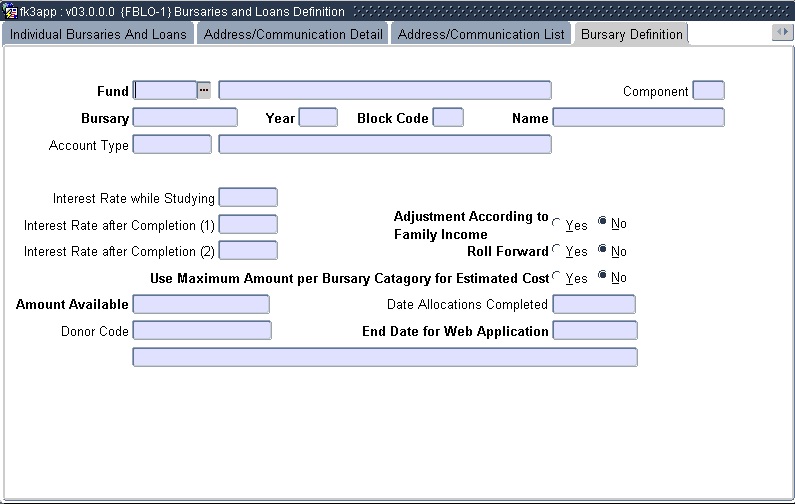Viewport: 795px width, 504px height.
Task: Select Yes for Adjustment According to Family Income
Action: point(557,224)
